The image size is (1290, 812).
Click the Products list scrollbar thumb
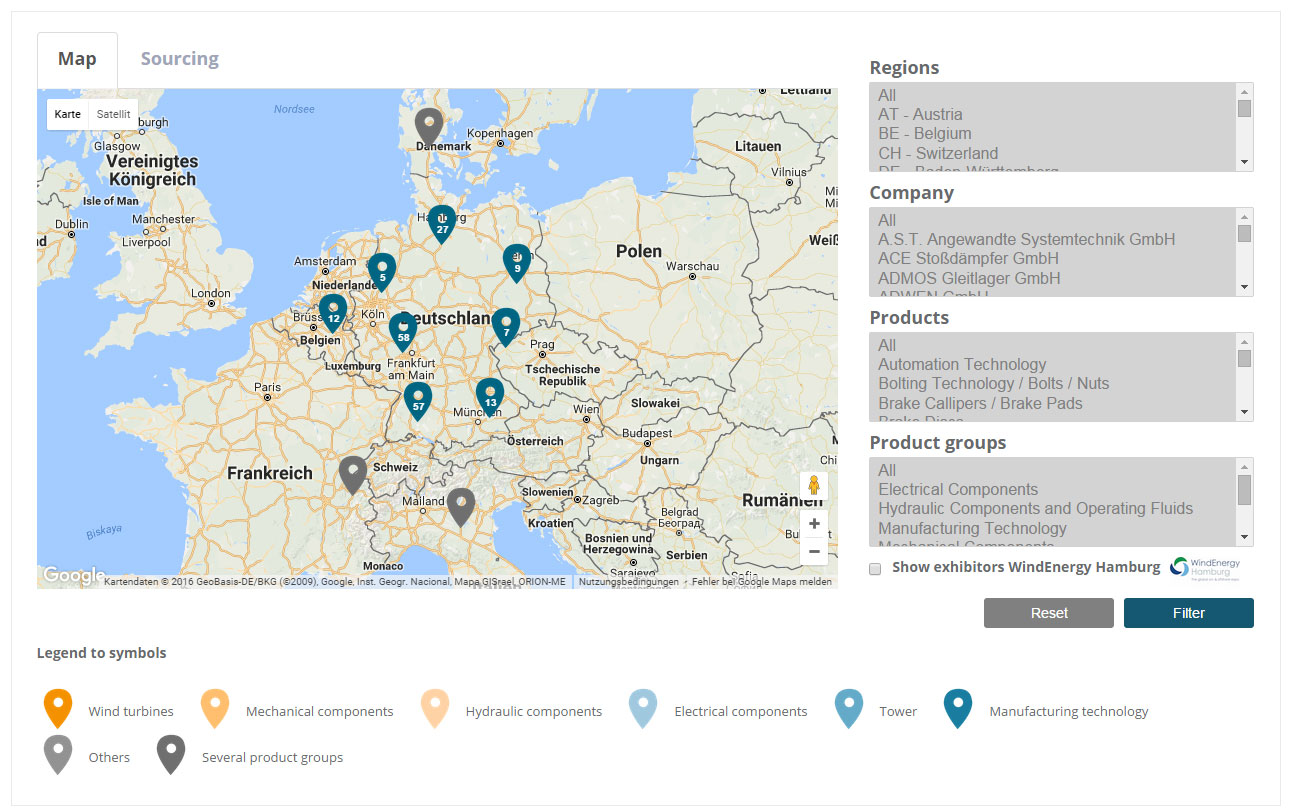[1244, 358]
